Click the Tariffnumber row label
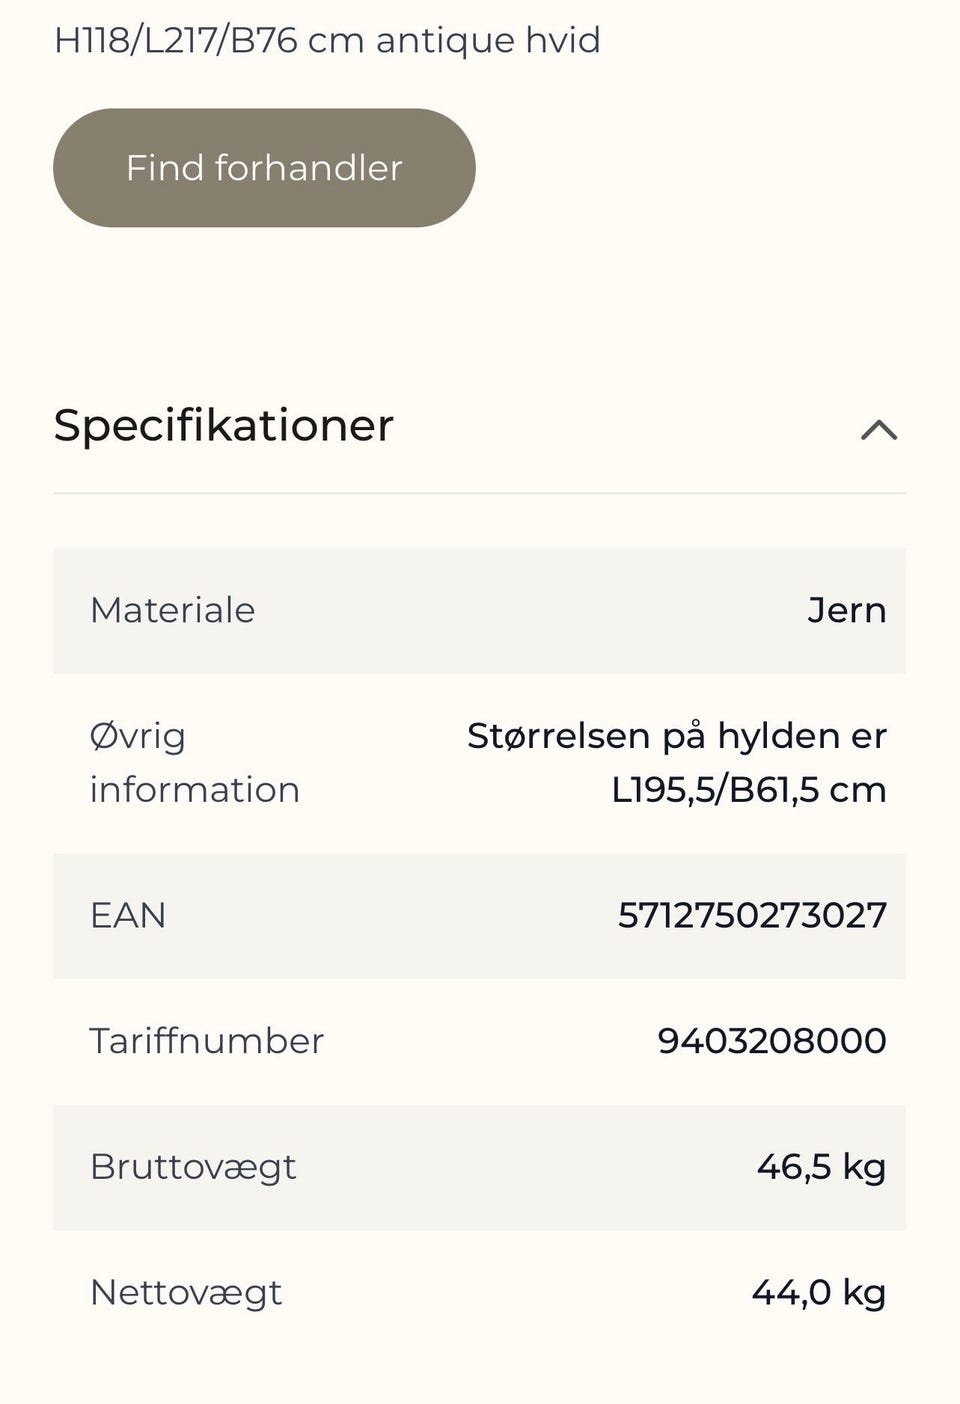The height and width of the screenshot is (1404, 960). pos(207,1041)
